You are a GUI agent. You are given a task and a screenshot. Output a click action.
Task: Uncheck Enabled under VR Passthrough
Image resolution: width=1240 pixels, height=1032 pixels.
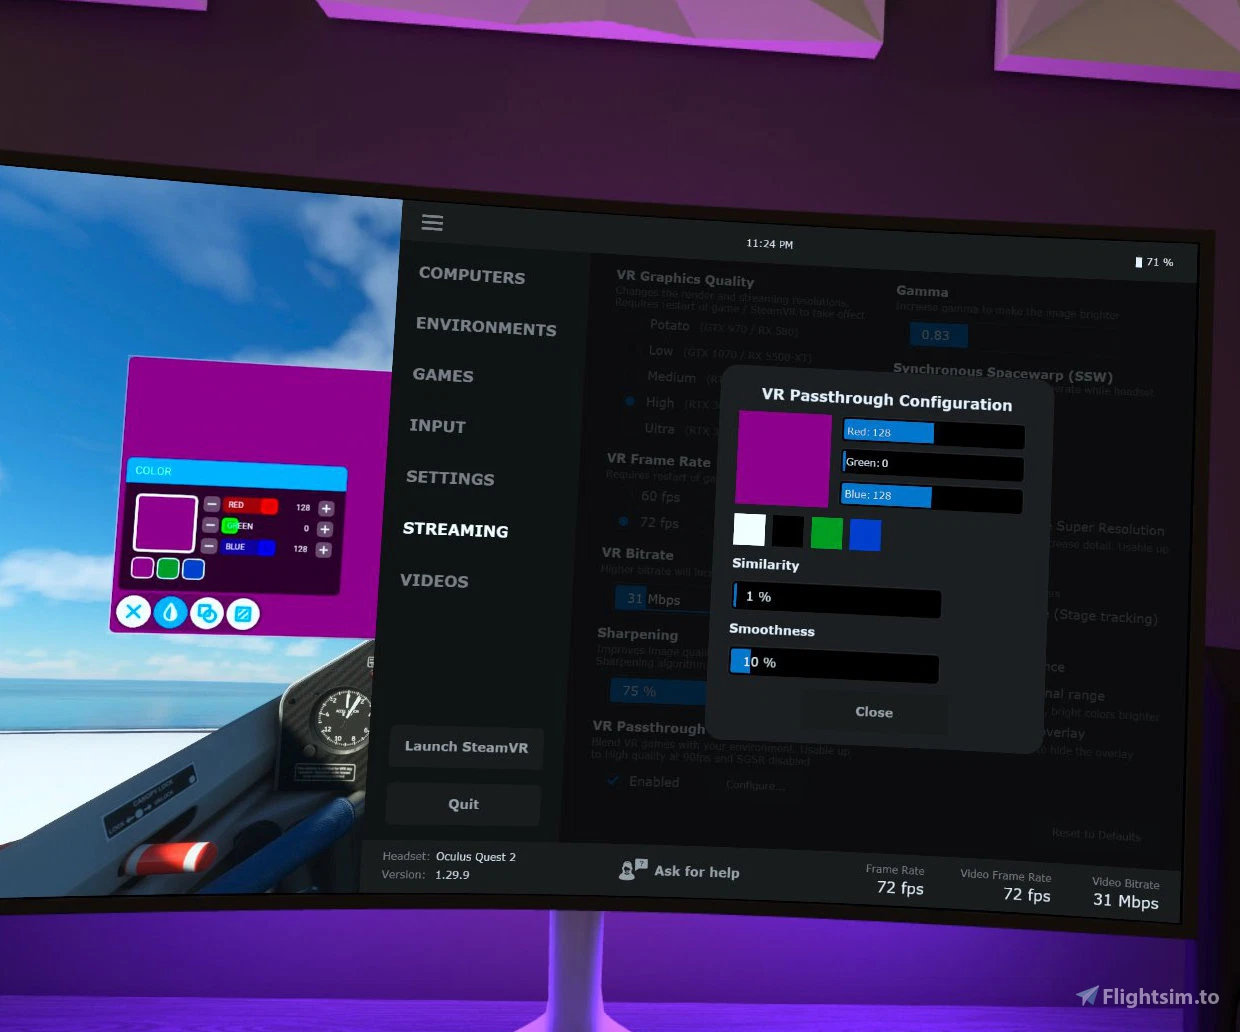click(x=613, y=782)
